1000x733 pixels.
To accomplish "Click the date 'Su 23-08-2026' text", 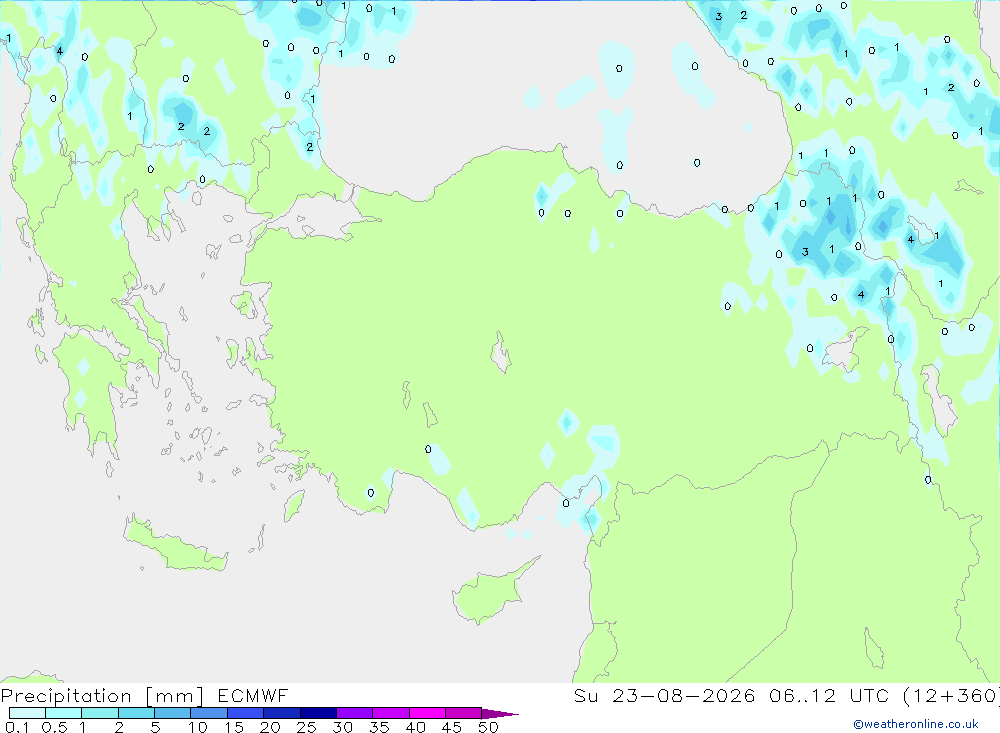I will pos(664,695).
